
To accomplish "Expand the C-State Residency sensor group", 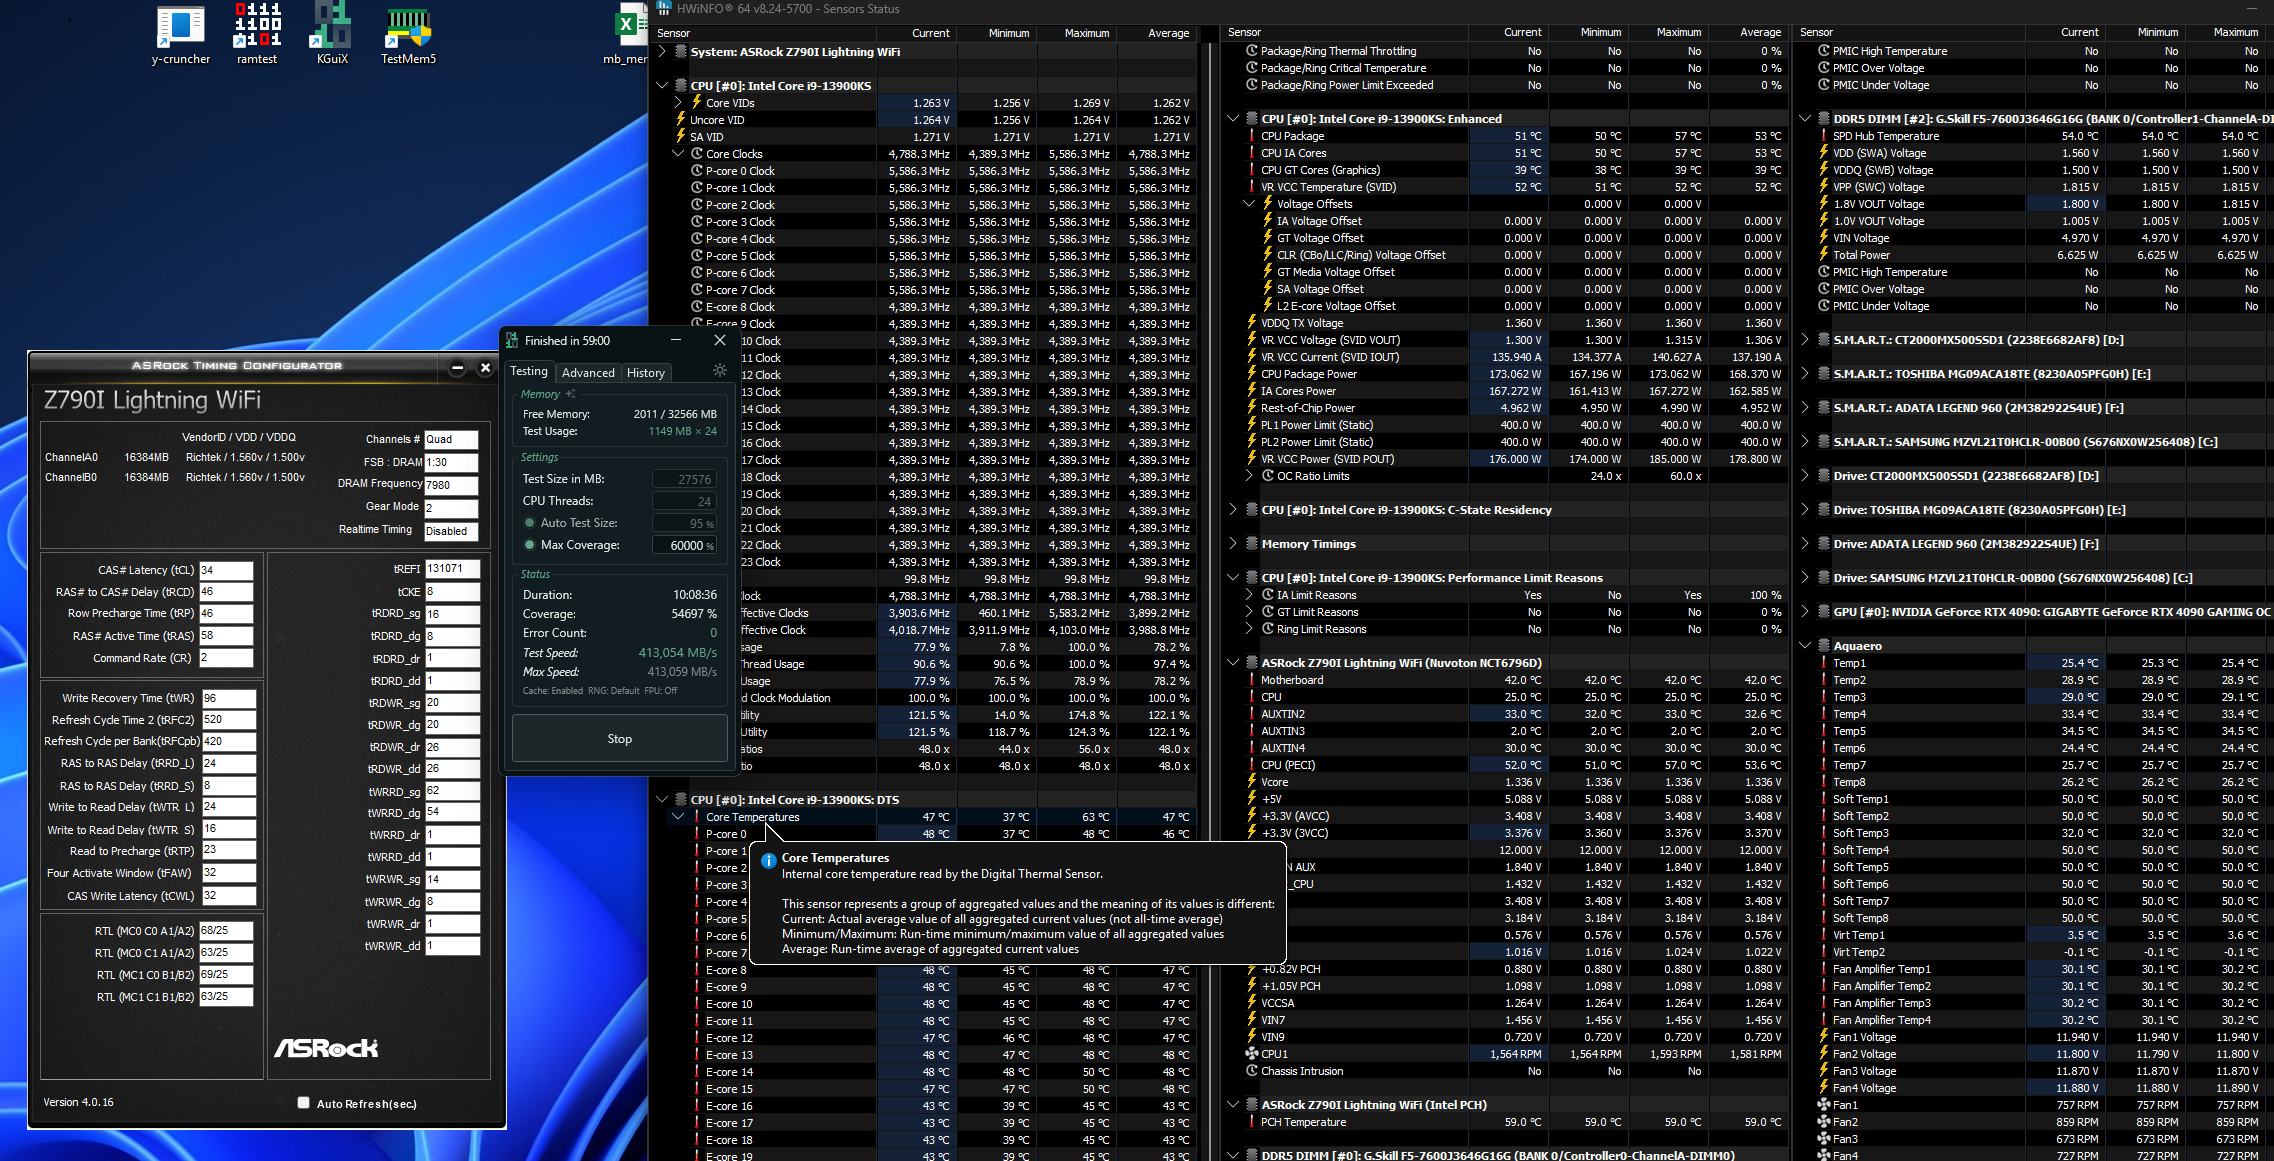I will click(x=1233, y=510).
